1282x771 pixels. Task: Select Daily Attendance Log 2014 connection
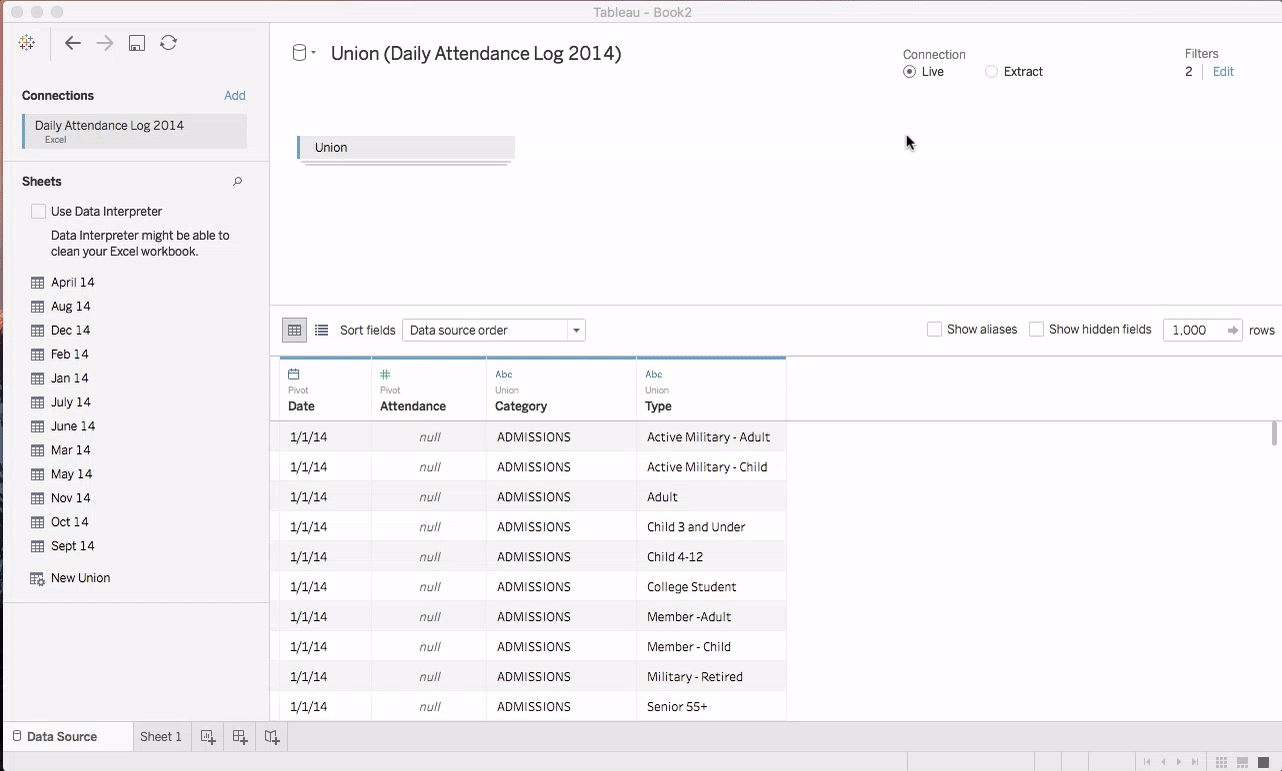(134, 131)
